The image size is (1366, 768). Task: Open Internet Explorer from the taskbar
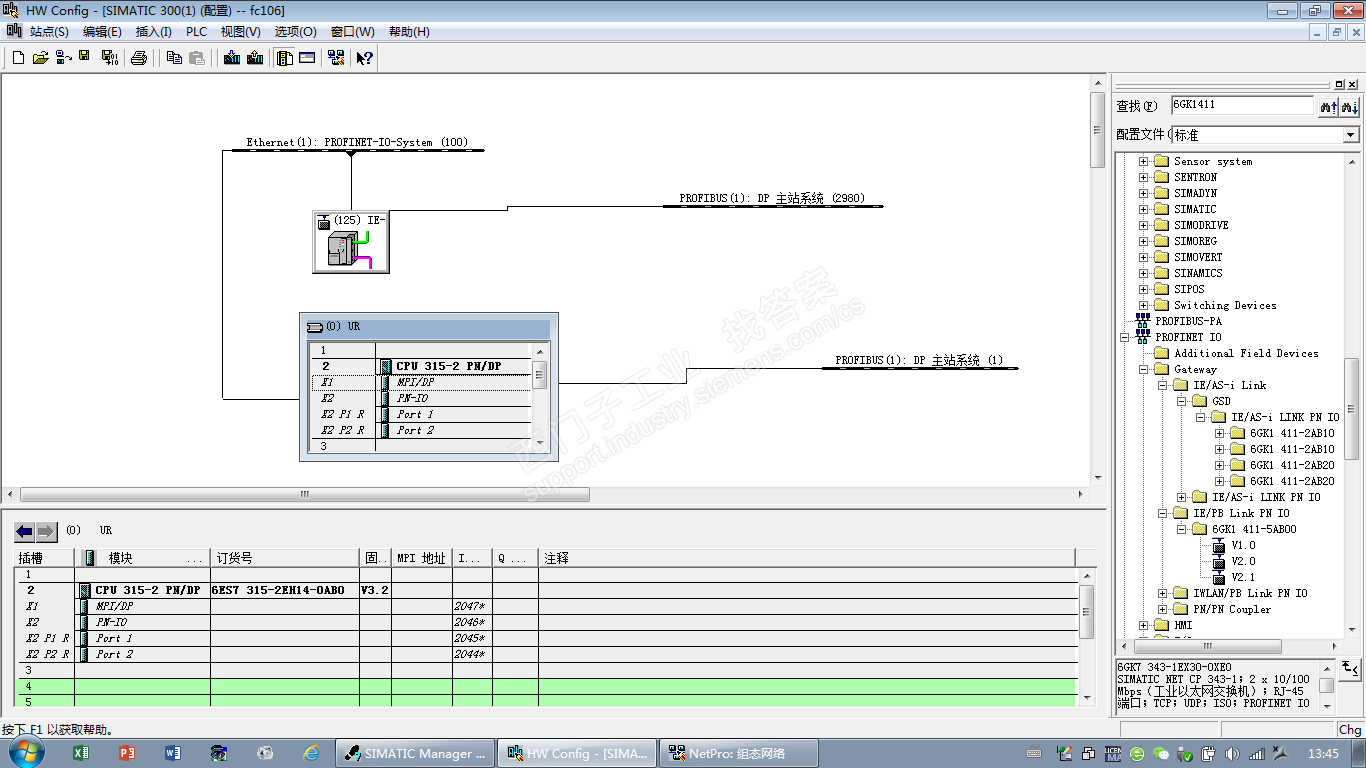point(311,753)
